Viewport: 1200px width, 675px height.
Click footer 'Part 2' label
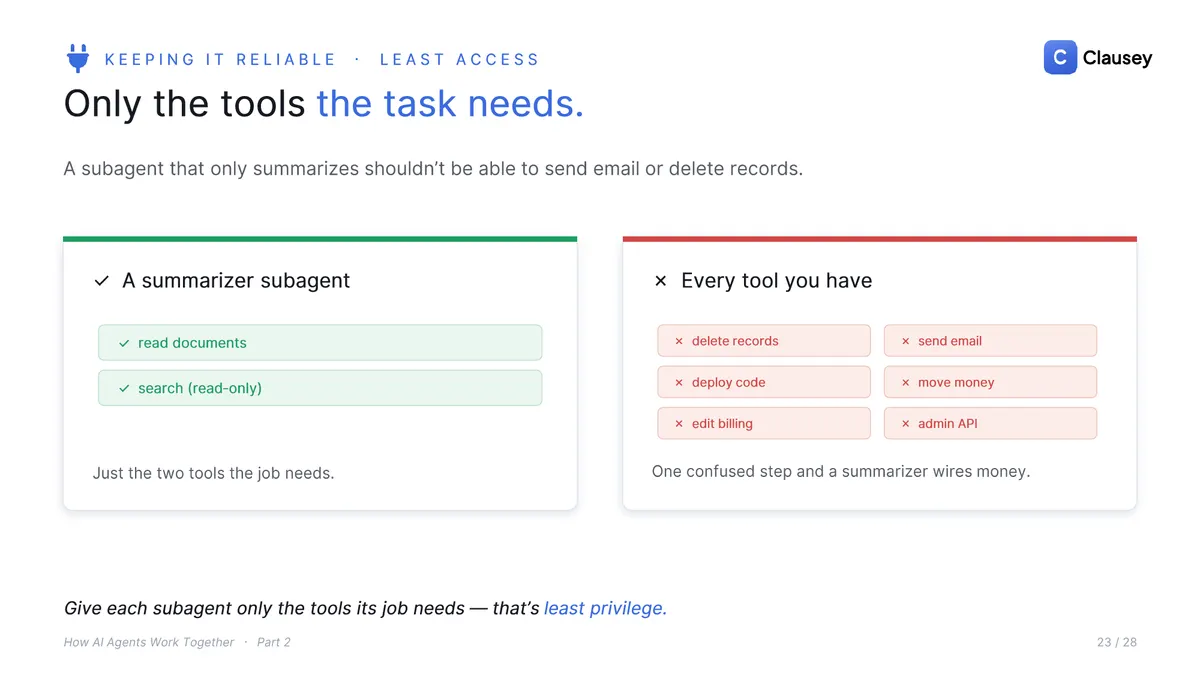tap(274, 642)
